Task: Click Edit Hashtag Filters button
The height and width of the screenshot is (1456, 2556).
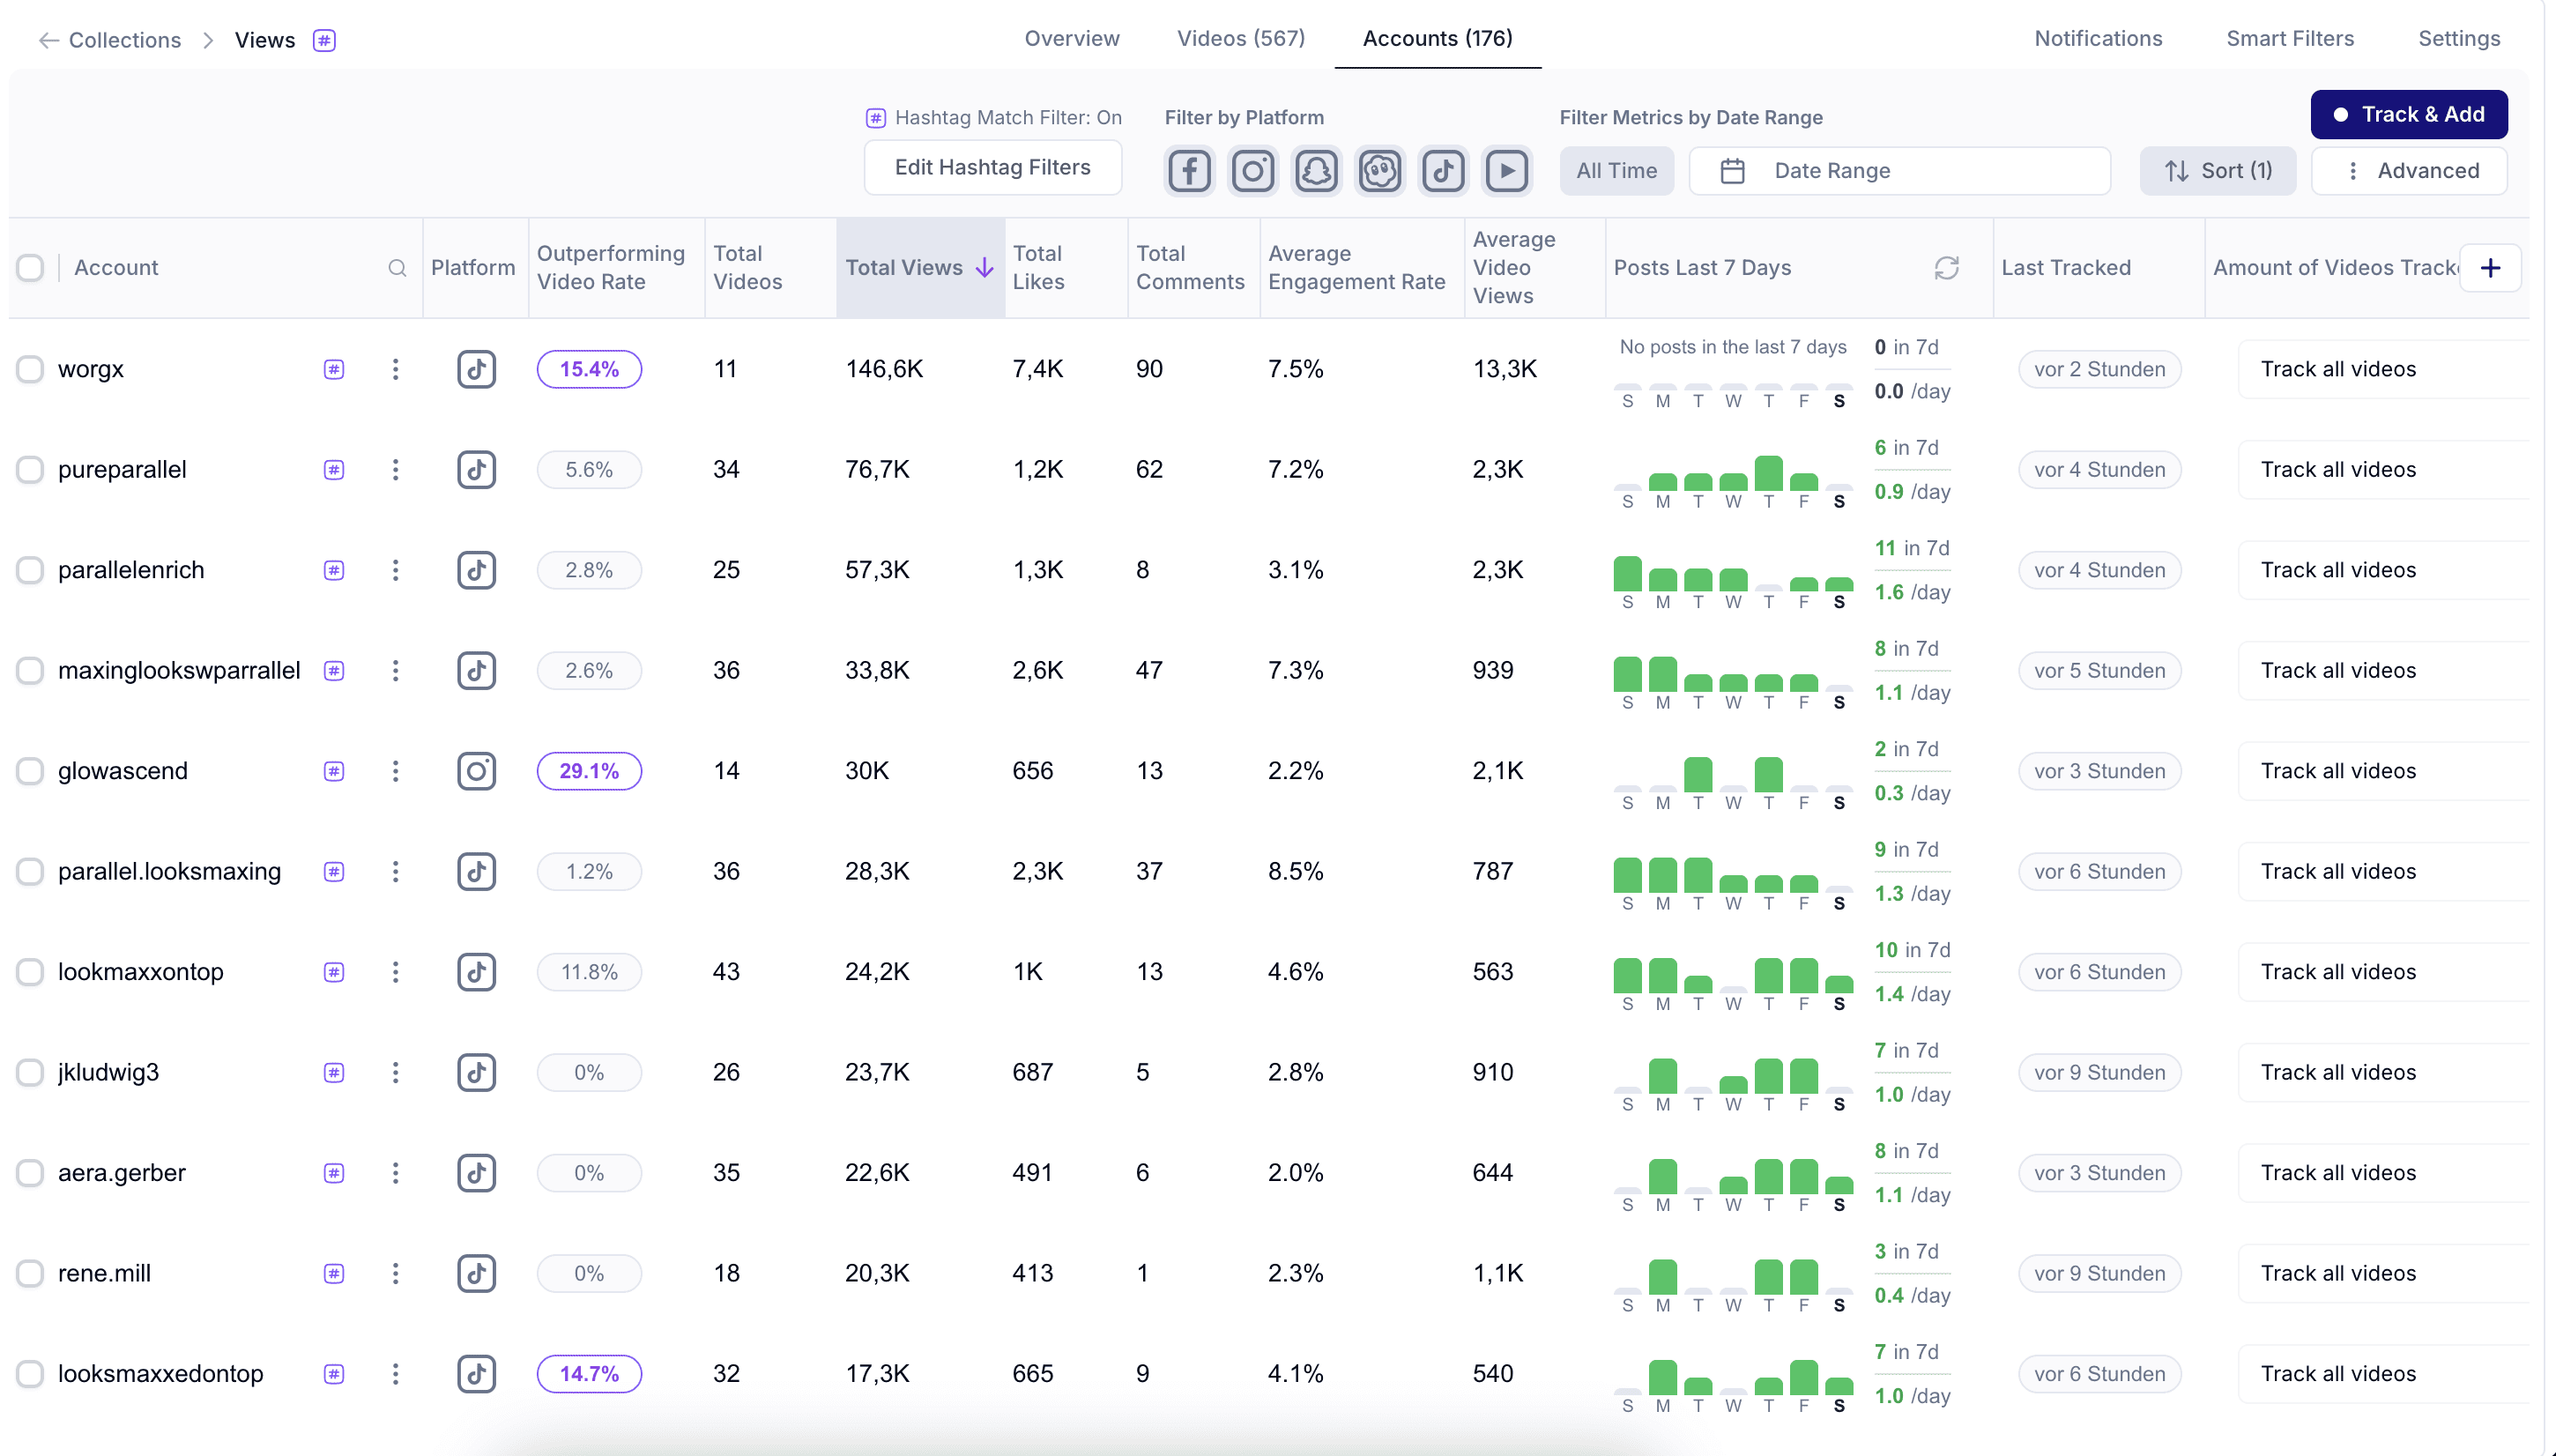Action: coord(992,167)
